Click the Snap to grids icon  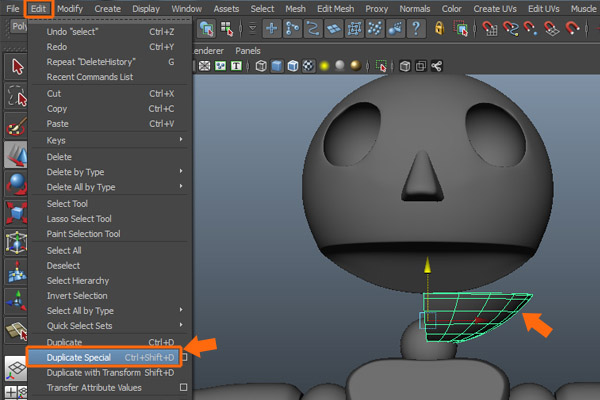(492, 29)
